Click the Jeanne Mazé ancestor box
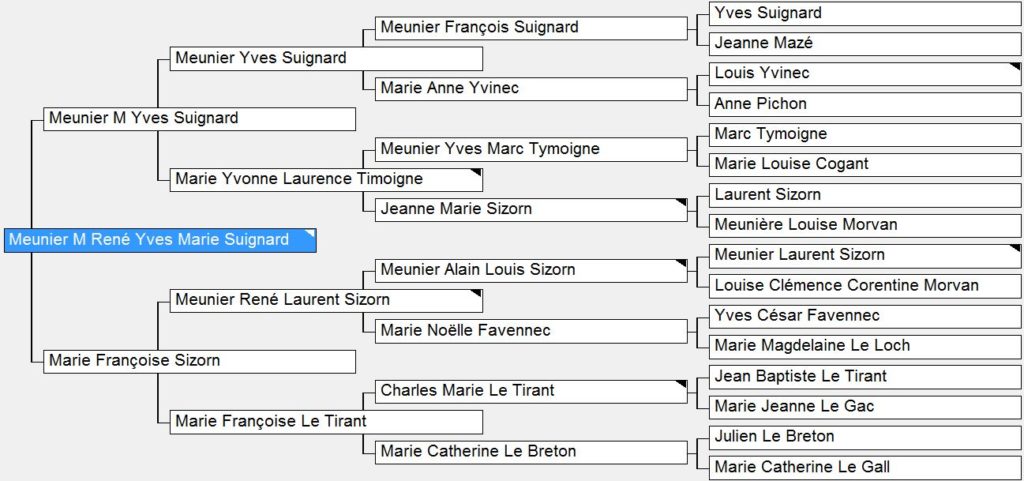This screenshot has height=481, width=1024. (x=865, y=44)
